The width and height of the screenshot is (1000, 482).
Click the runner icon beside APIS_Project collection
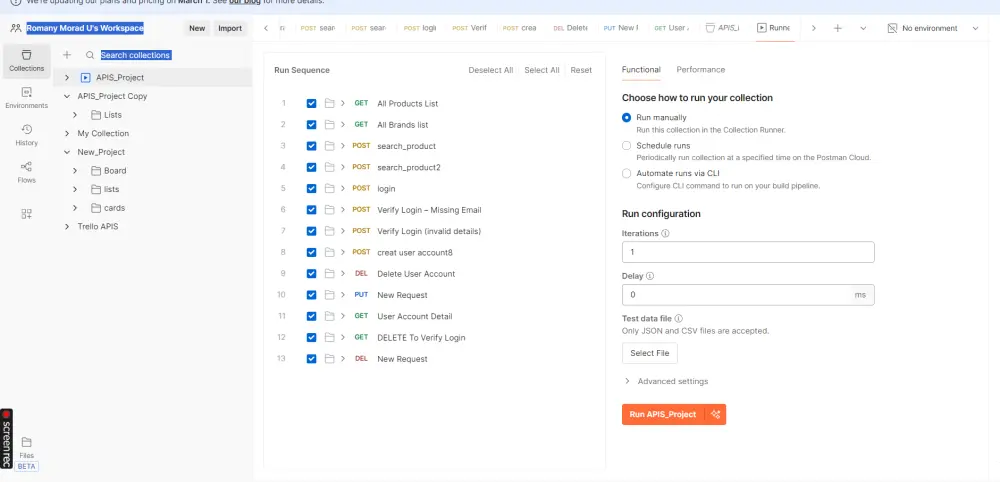click(x=85, y=78)
